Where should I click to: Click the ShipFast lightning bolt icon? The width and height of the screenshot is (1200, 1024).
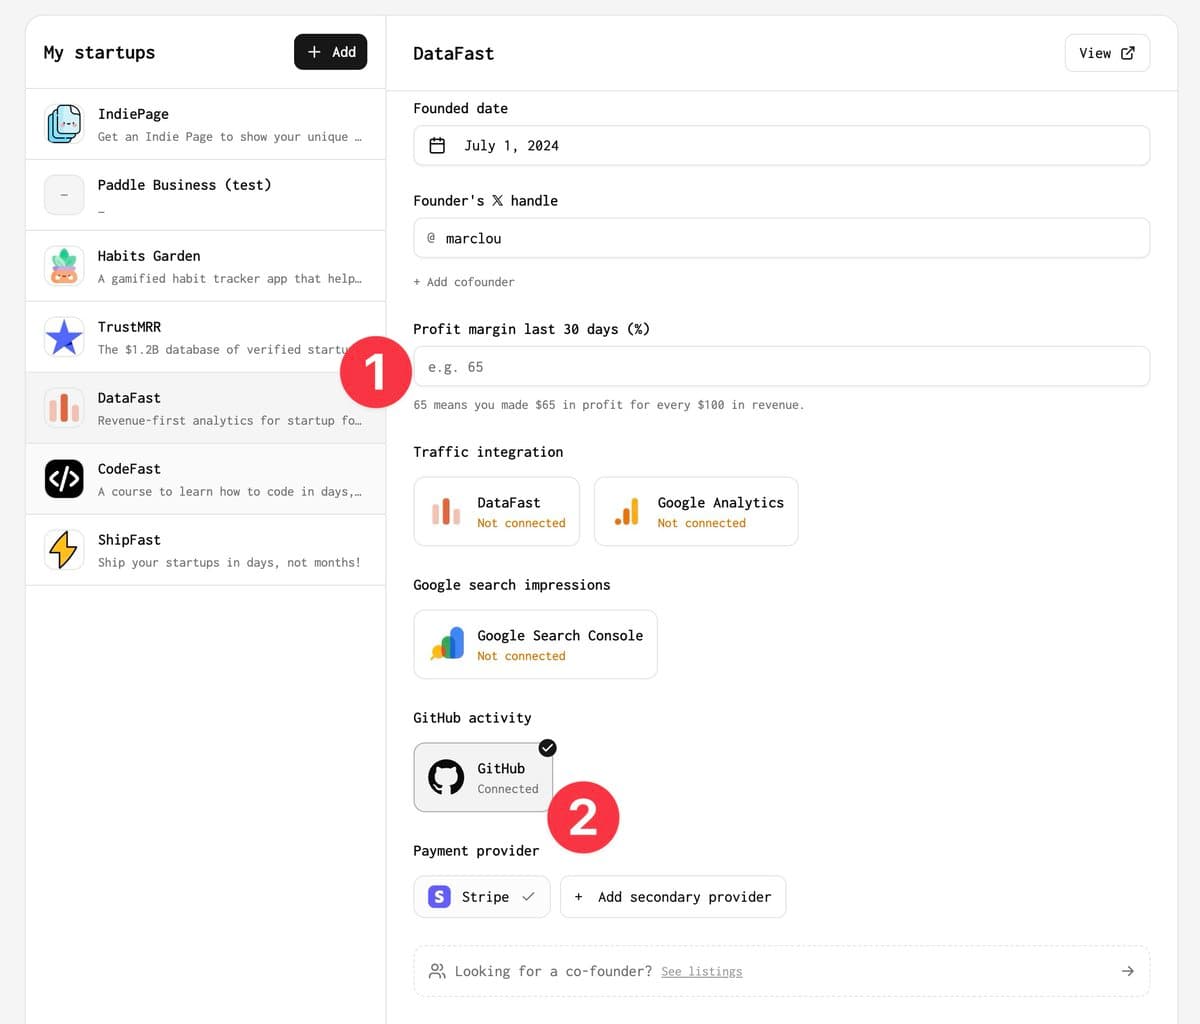tap(64, 550)
